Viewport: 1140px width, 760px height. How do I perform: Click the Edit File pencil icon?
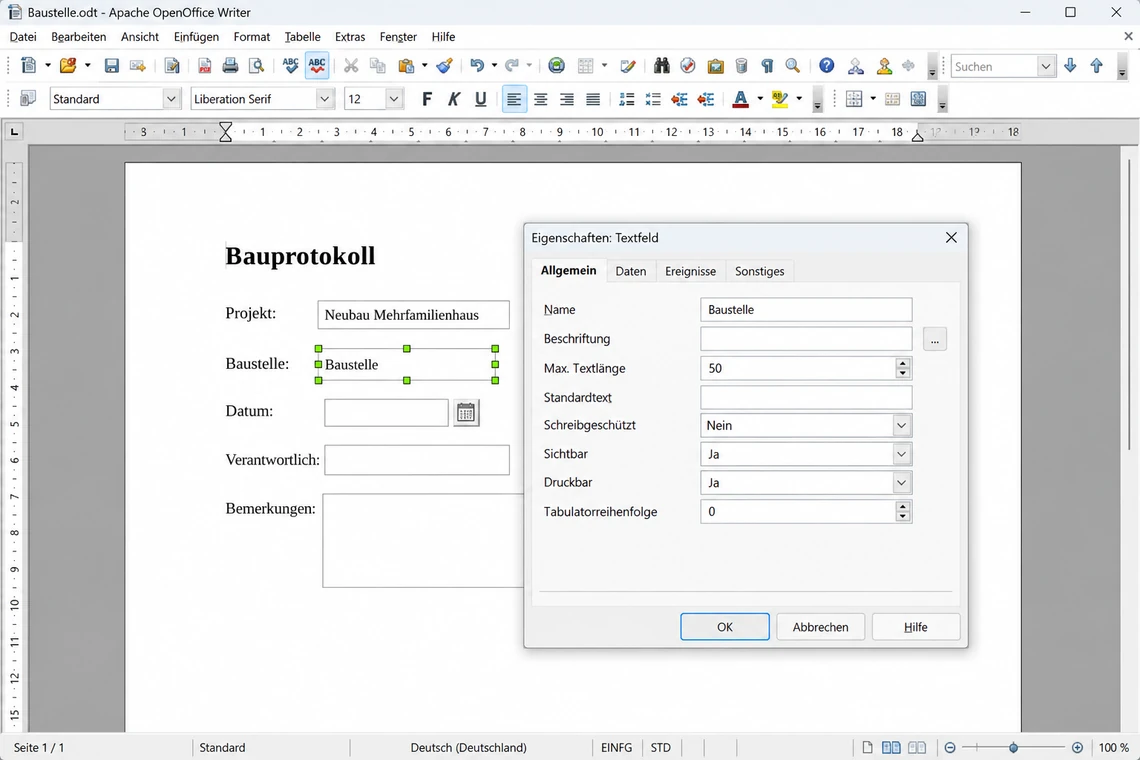click(172, 66)
